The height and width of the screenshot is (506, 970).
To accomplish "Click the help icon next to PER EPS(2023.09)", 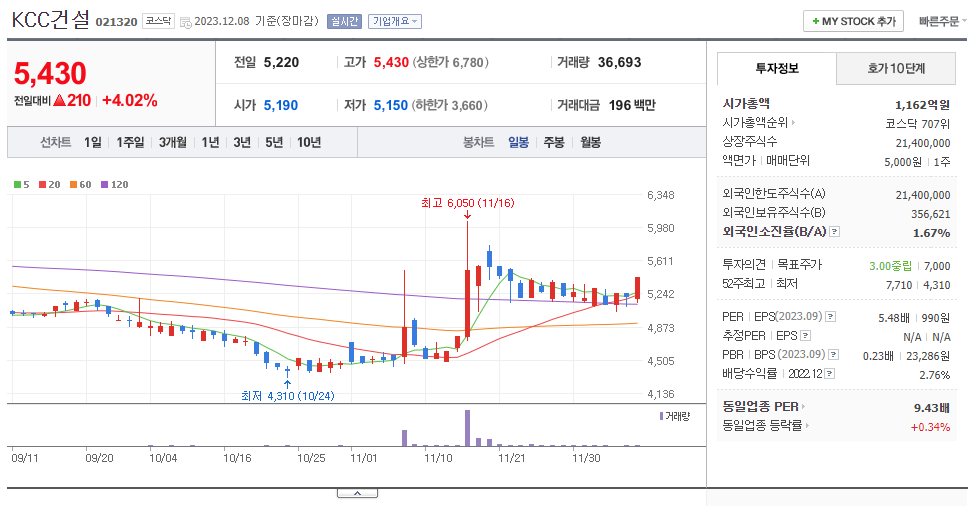I will pyautogui.click(x=831, y=317).
